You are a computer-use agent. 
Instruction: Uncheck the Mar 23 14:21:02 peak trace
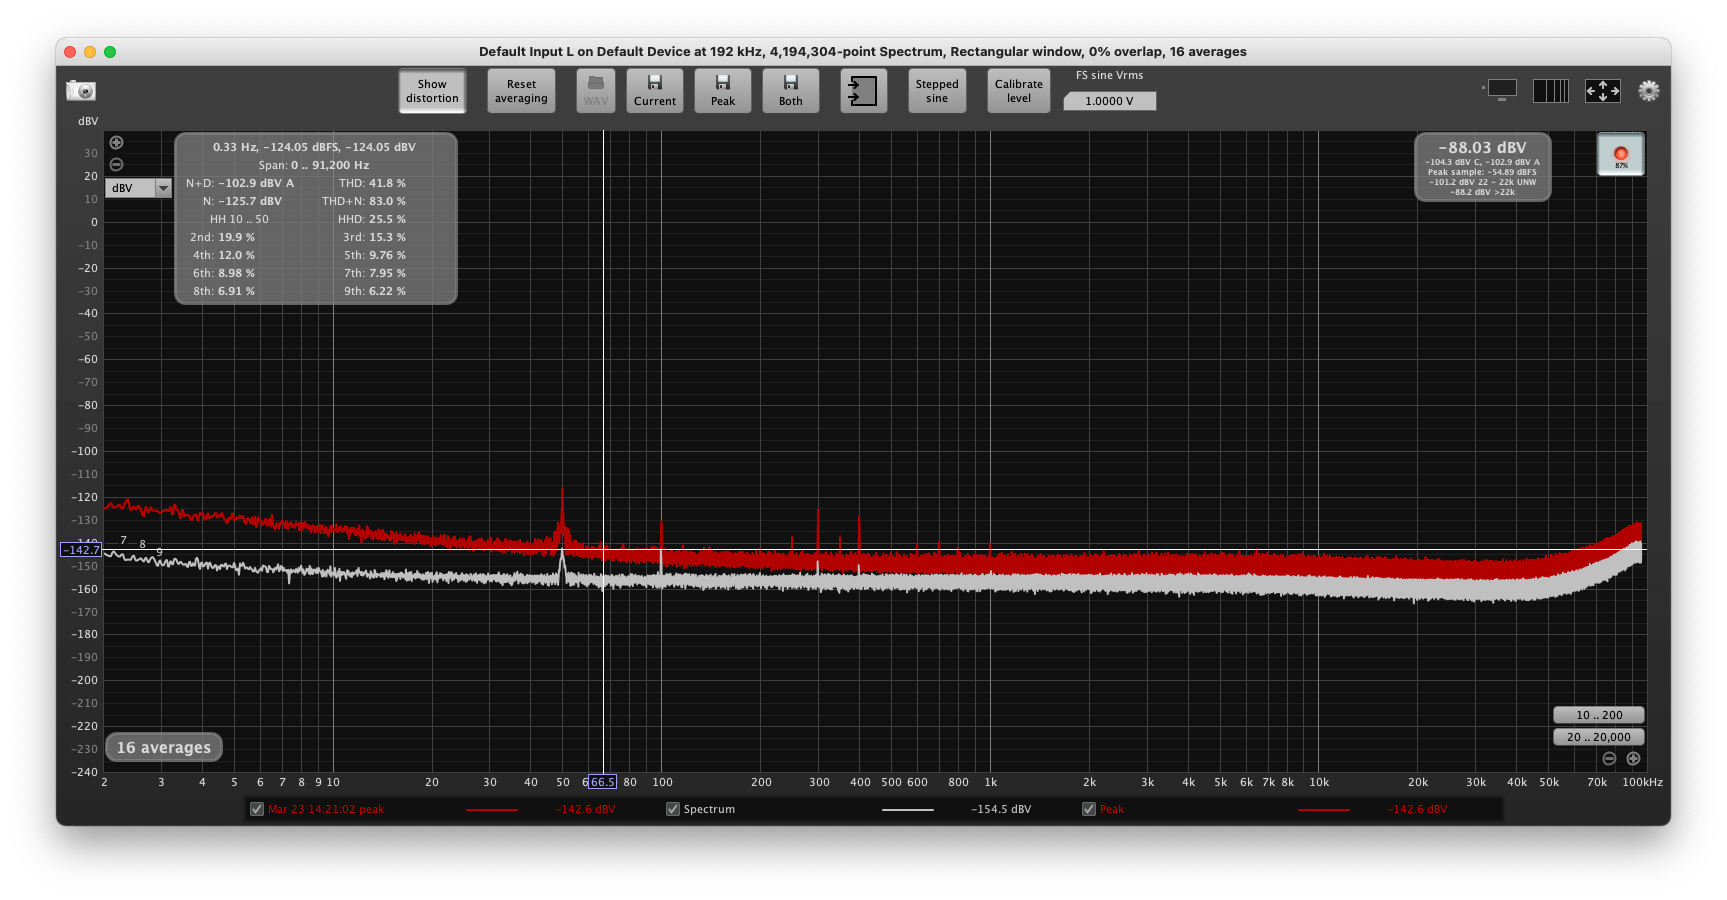(257, 809)
